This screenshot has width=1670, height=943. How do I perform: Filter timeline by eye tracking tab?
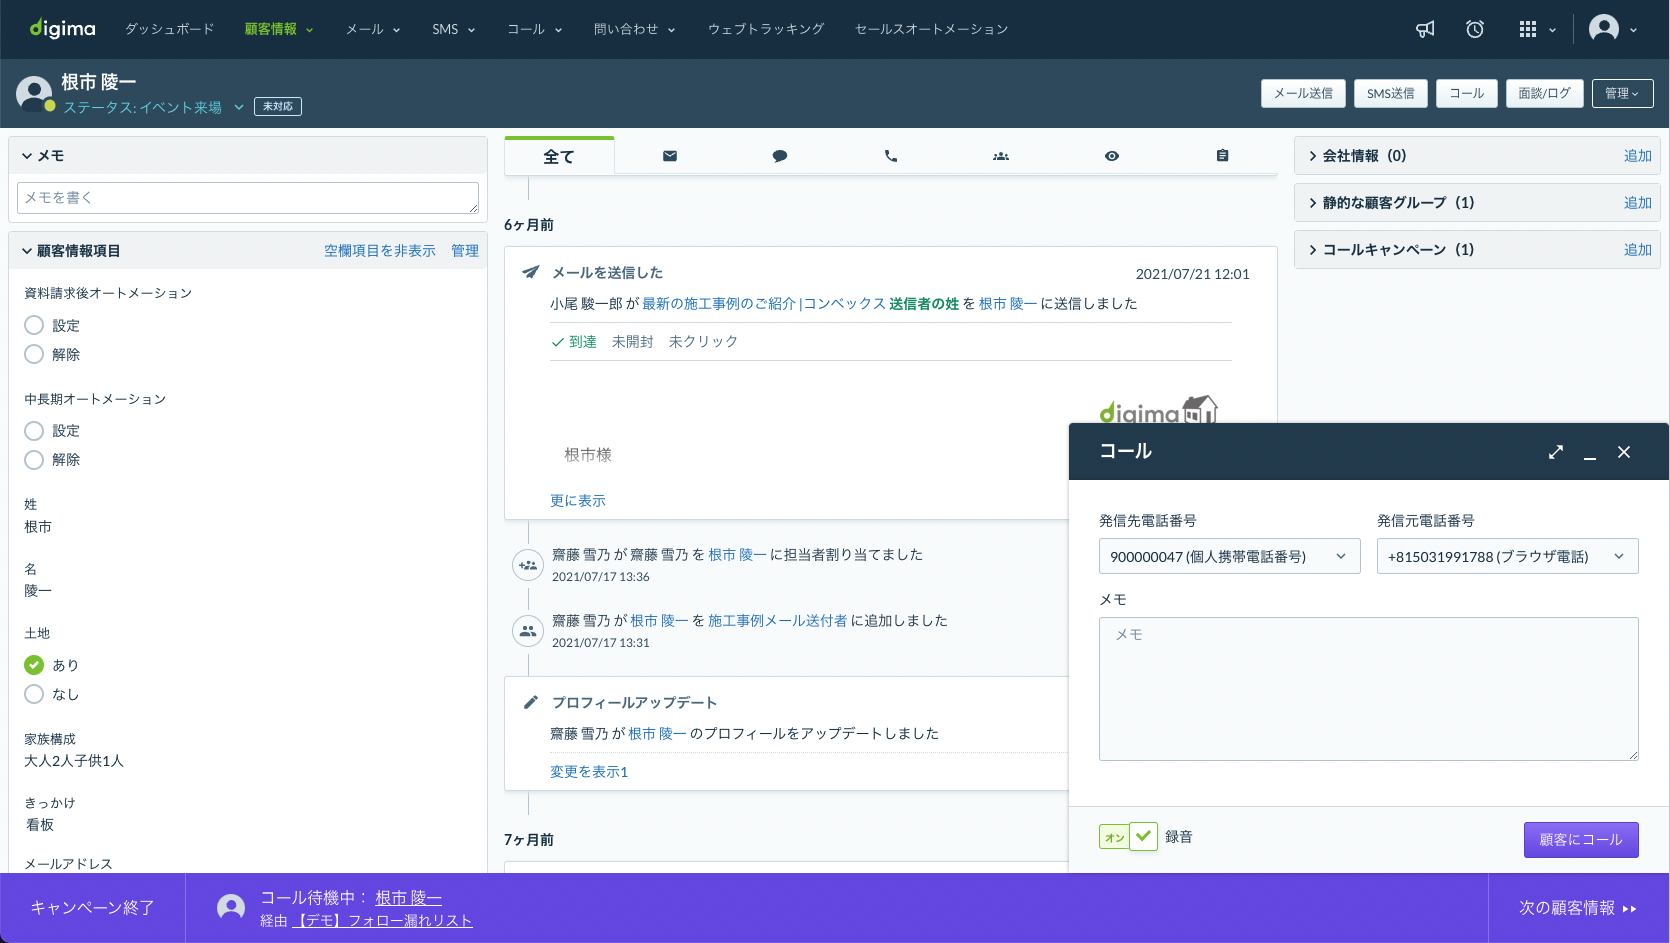point(1112,156)
